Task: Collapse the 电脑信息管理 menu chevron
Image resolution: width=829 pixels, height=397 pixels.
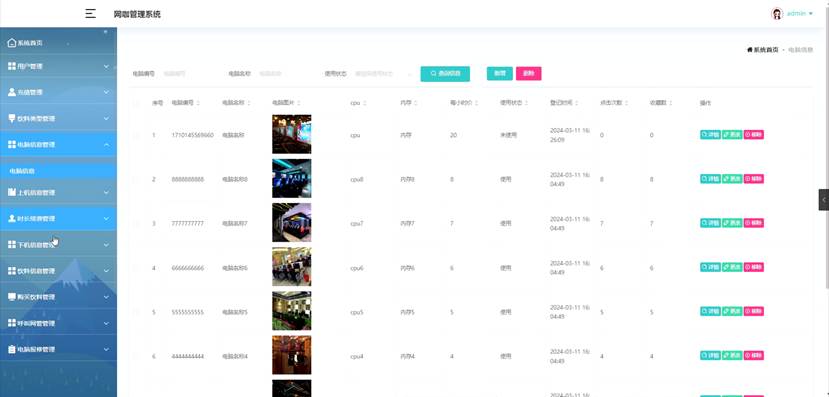Action: [x=106, y=144]
